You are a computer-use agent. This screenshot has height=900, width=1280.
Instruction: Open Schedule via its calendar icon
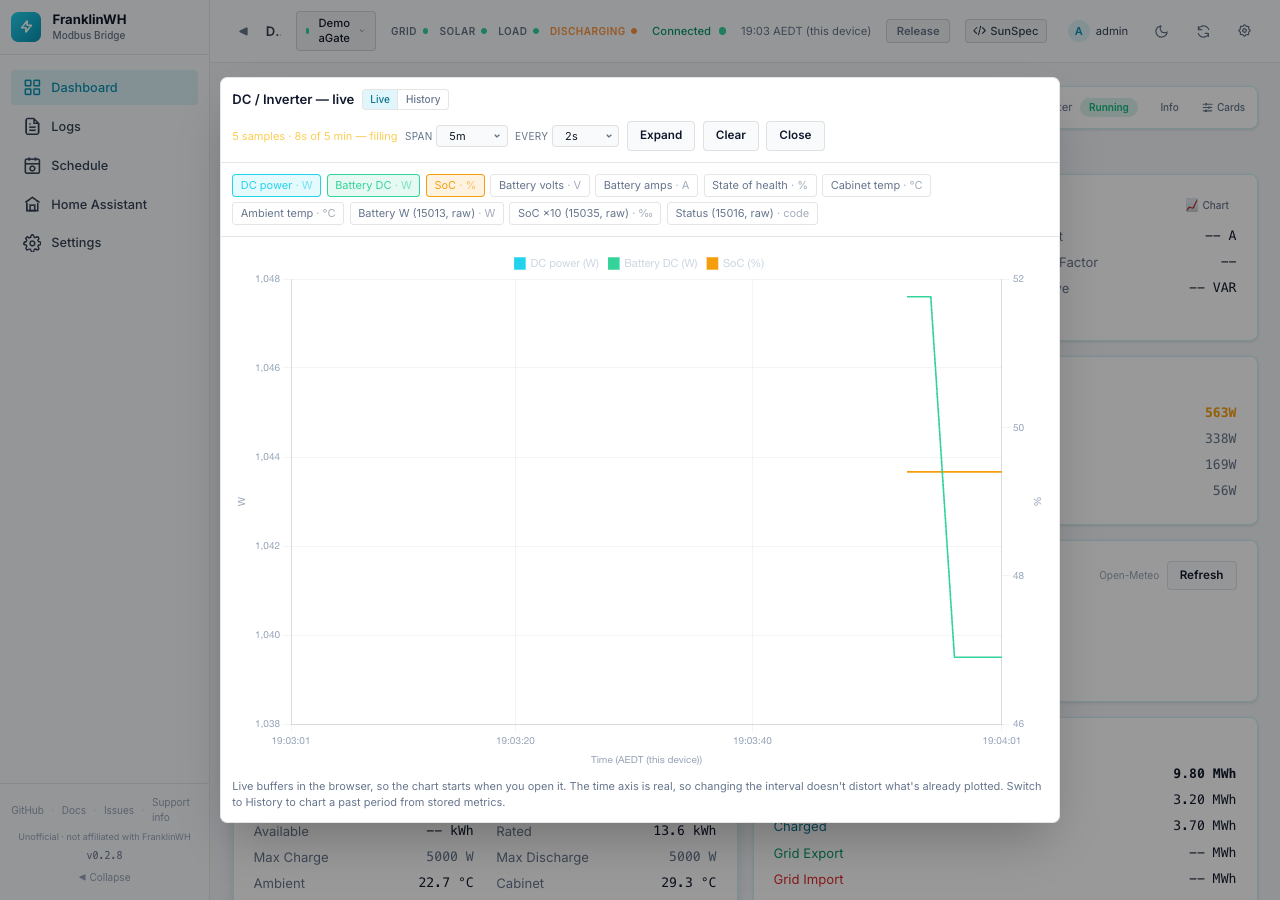pos(32,166)
